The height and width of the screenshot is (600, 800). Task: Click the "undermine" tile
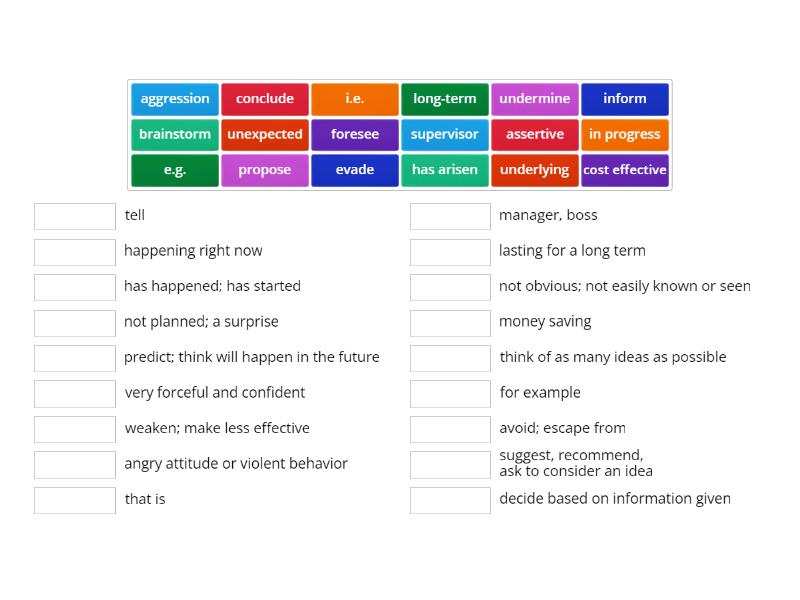click(534, 98)
